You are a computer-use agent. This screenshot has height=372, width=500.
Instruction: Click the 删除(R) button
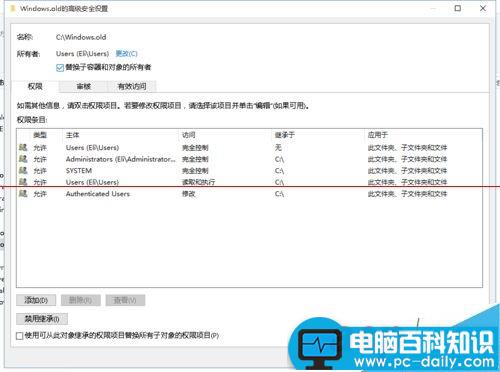point(81,300)
